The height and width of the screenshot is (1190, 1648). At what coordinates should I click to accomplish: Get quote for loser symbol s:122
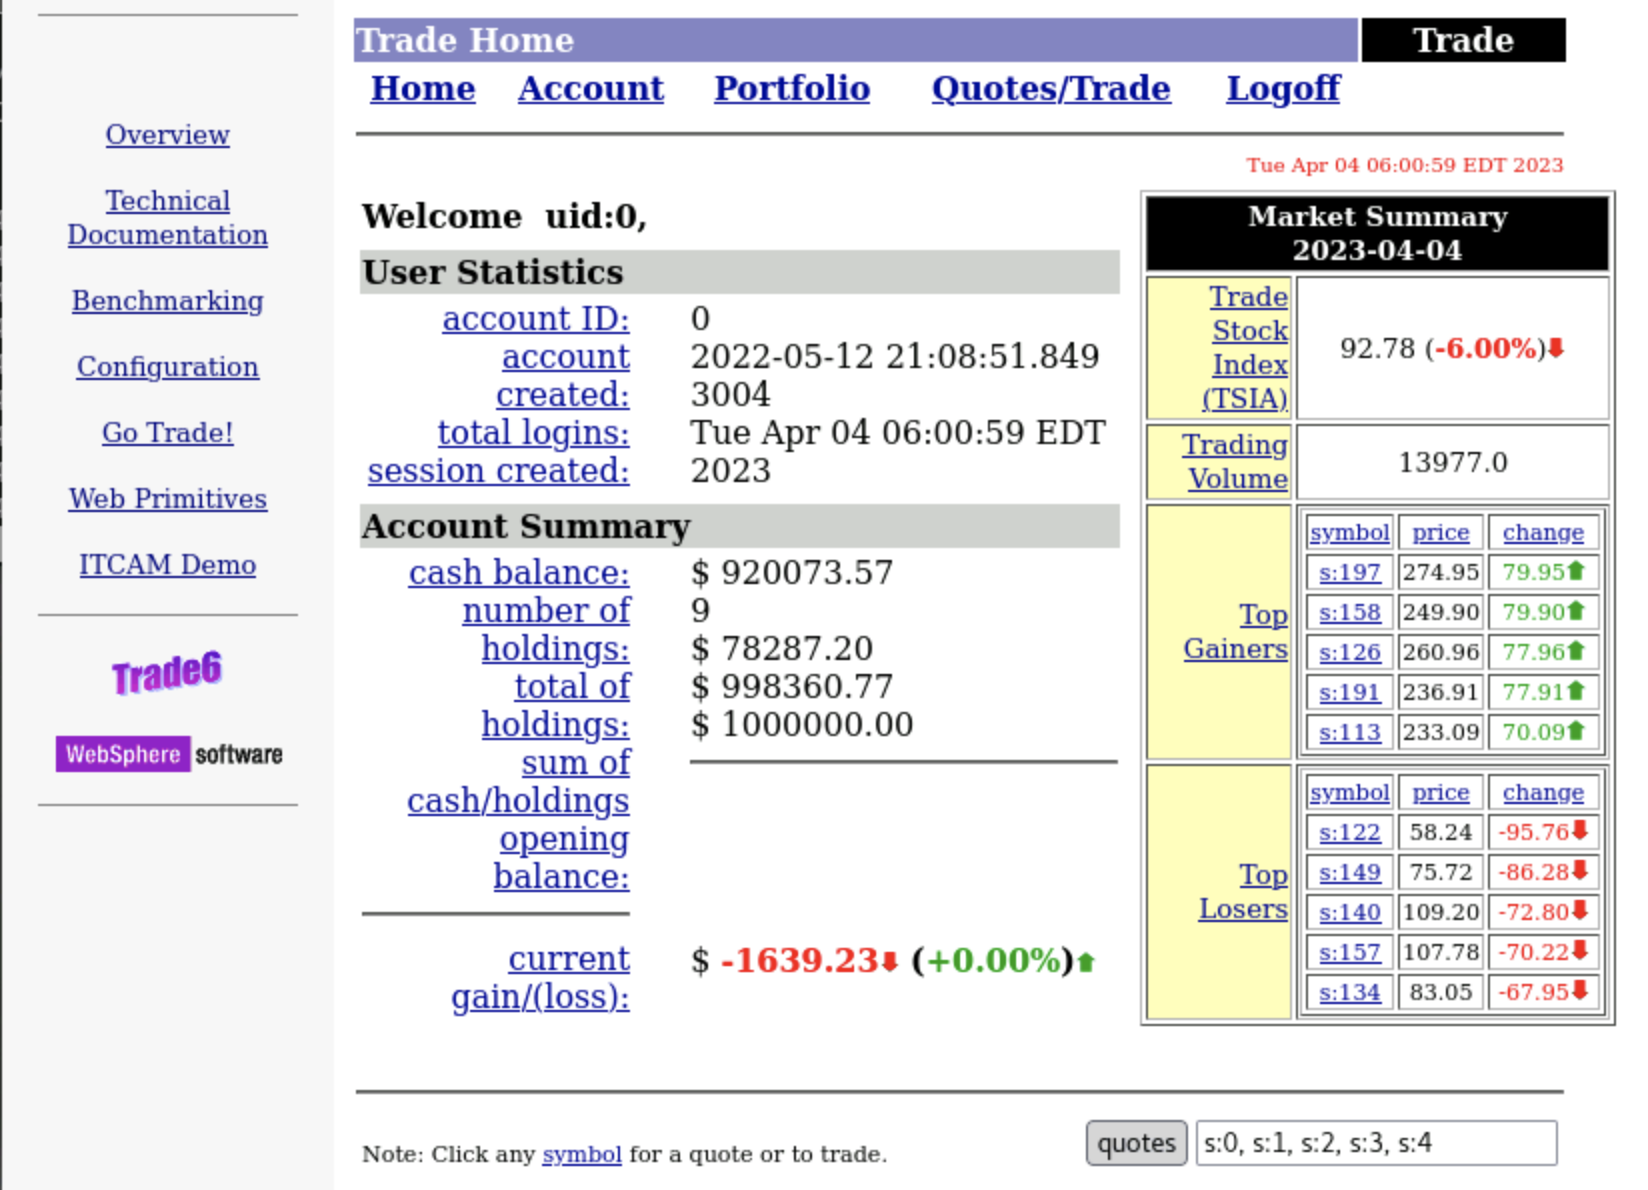(x=1350, y=832)
